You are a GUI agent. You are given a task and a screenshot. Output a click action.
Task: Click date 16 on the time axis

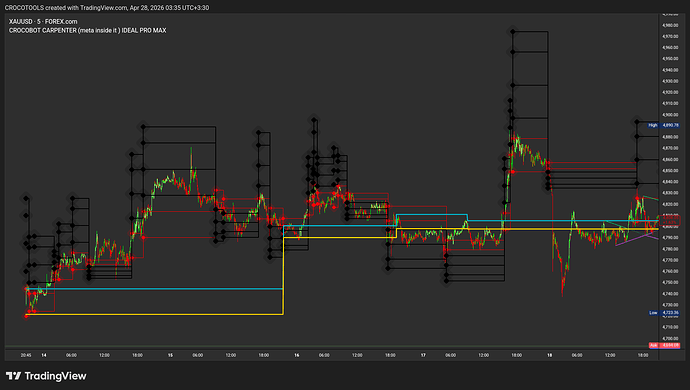[x=297, y=355]
